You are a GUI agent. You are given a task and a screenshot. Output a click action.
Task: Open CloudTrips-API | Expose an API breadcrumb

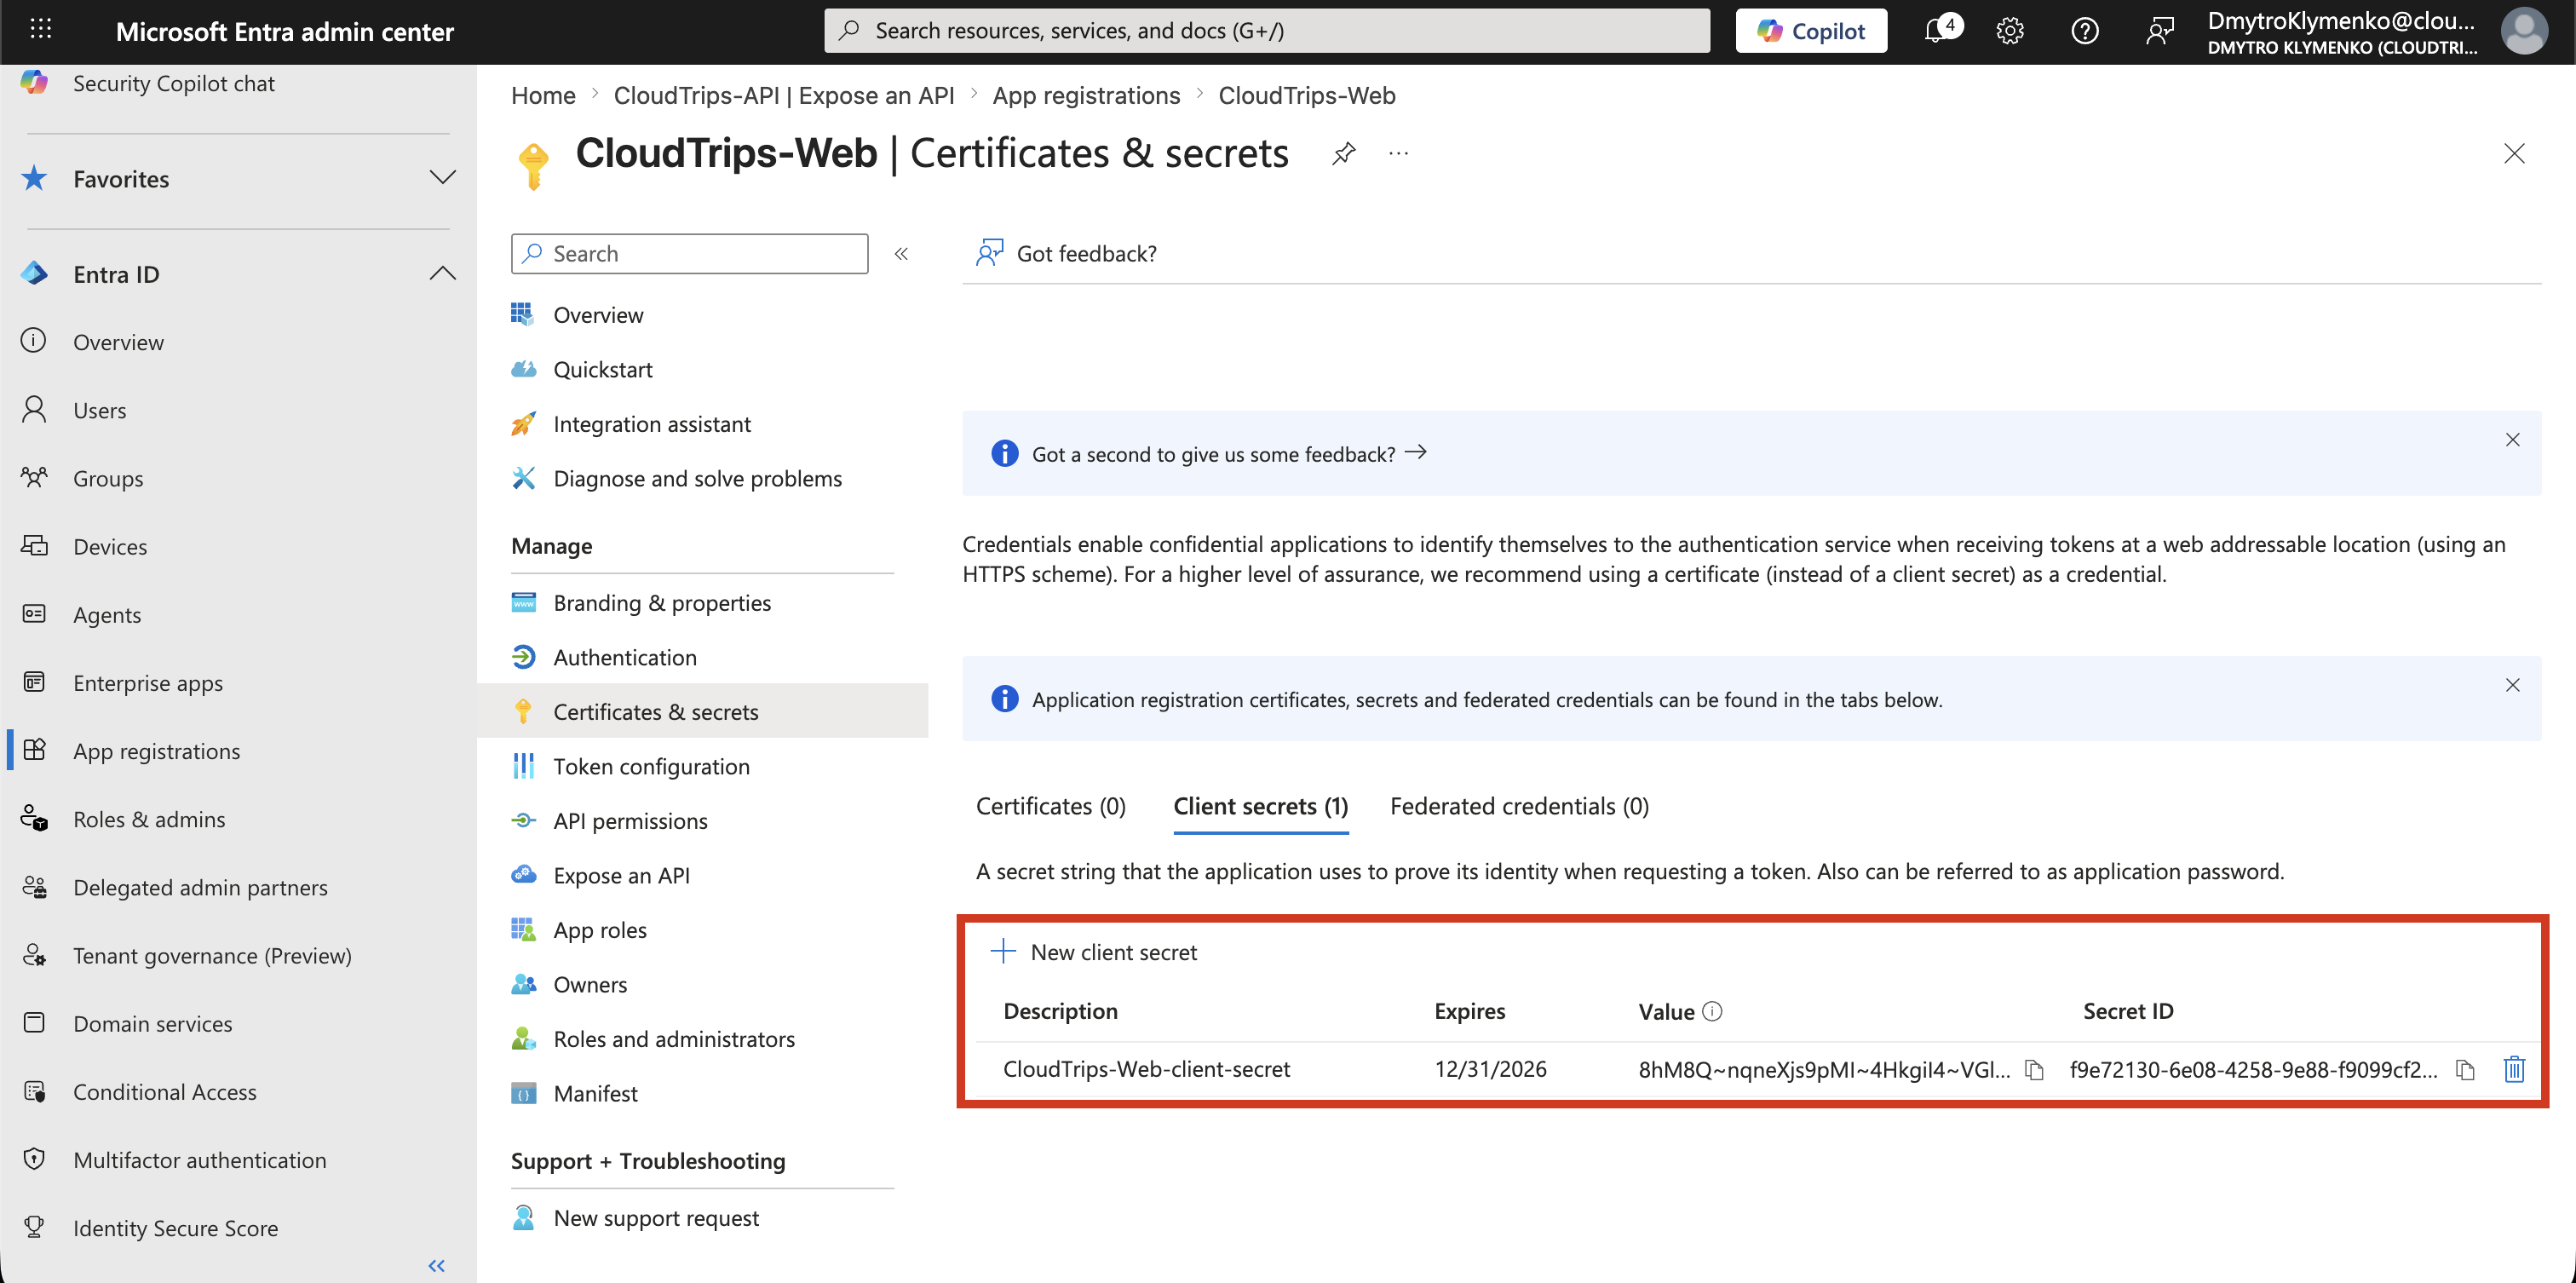pos(784,95)
